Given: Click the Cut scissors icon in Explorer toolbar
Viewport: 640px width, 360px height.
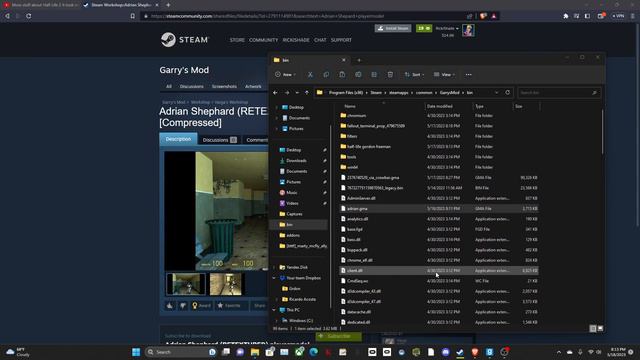Looking at the screenshot, I should point(310,75).
